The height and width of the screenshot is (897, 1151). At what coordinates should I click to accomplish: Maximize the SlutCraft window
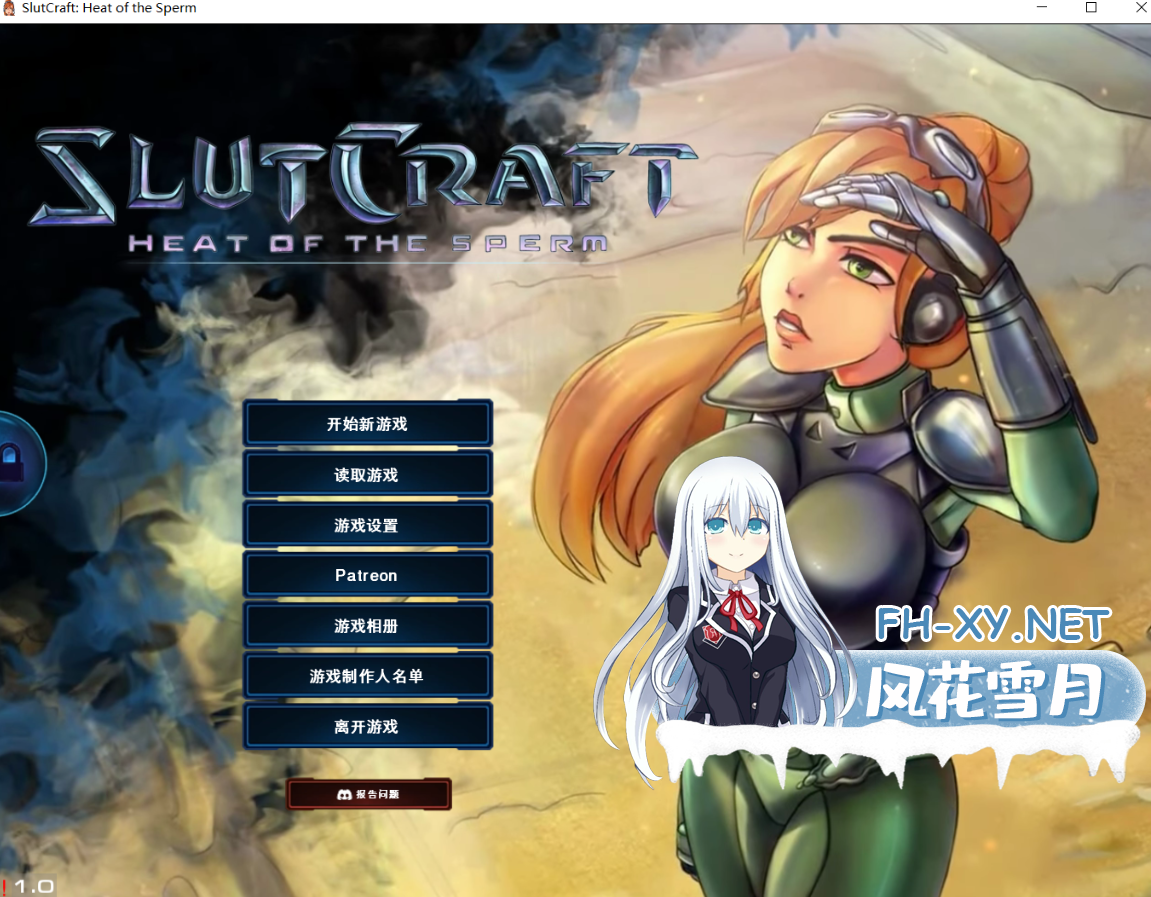(1092, 7)
